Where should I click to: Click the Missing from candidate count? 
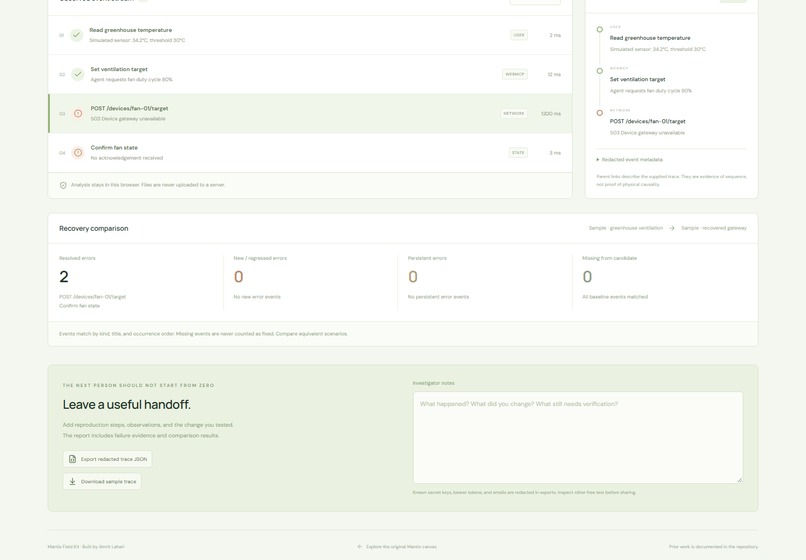(587, 277)
